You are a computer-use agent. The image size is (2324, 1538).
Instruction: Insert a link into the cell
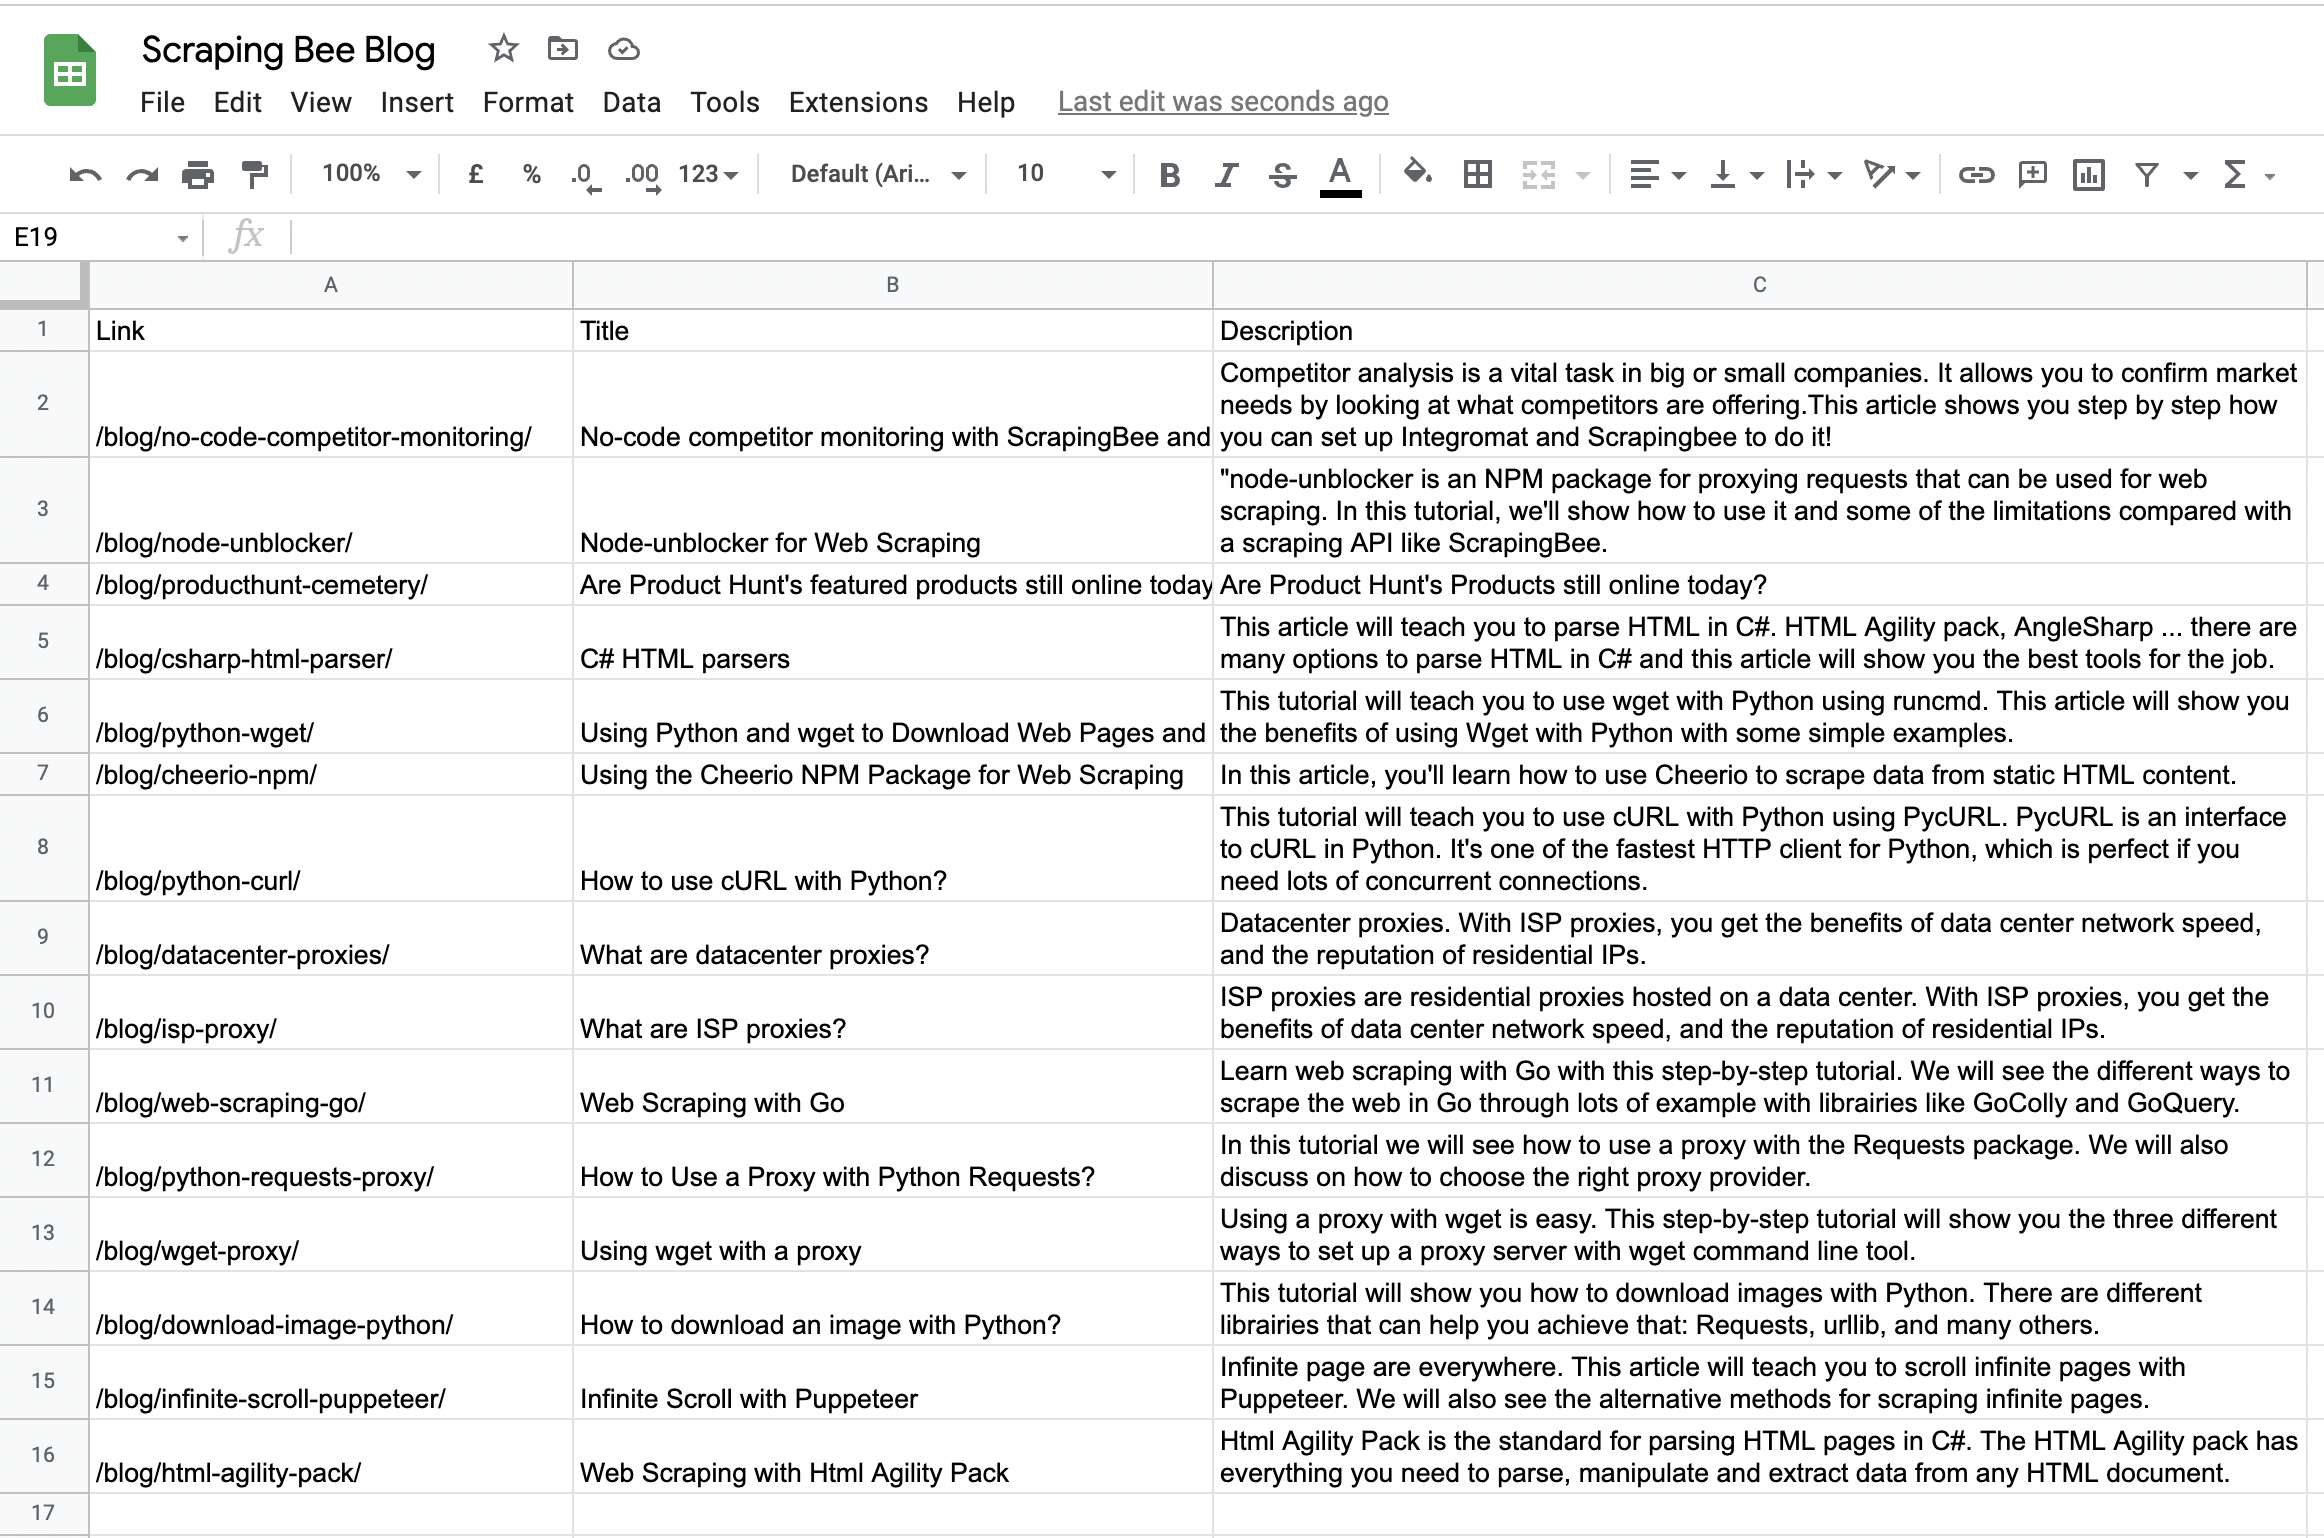tap(1975, 173)
